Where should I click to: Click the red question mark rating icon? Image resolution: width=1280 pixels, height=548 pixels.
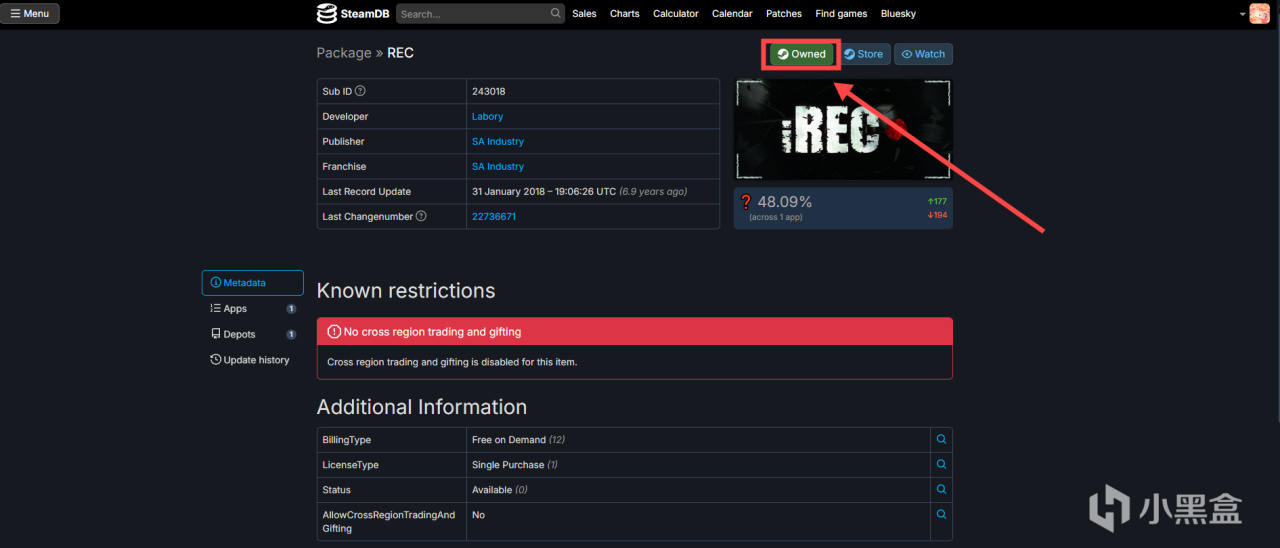point(745,203)
